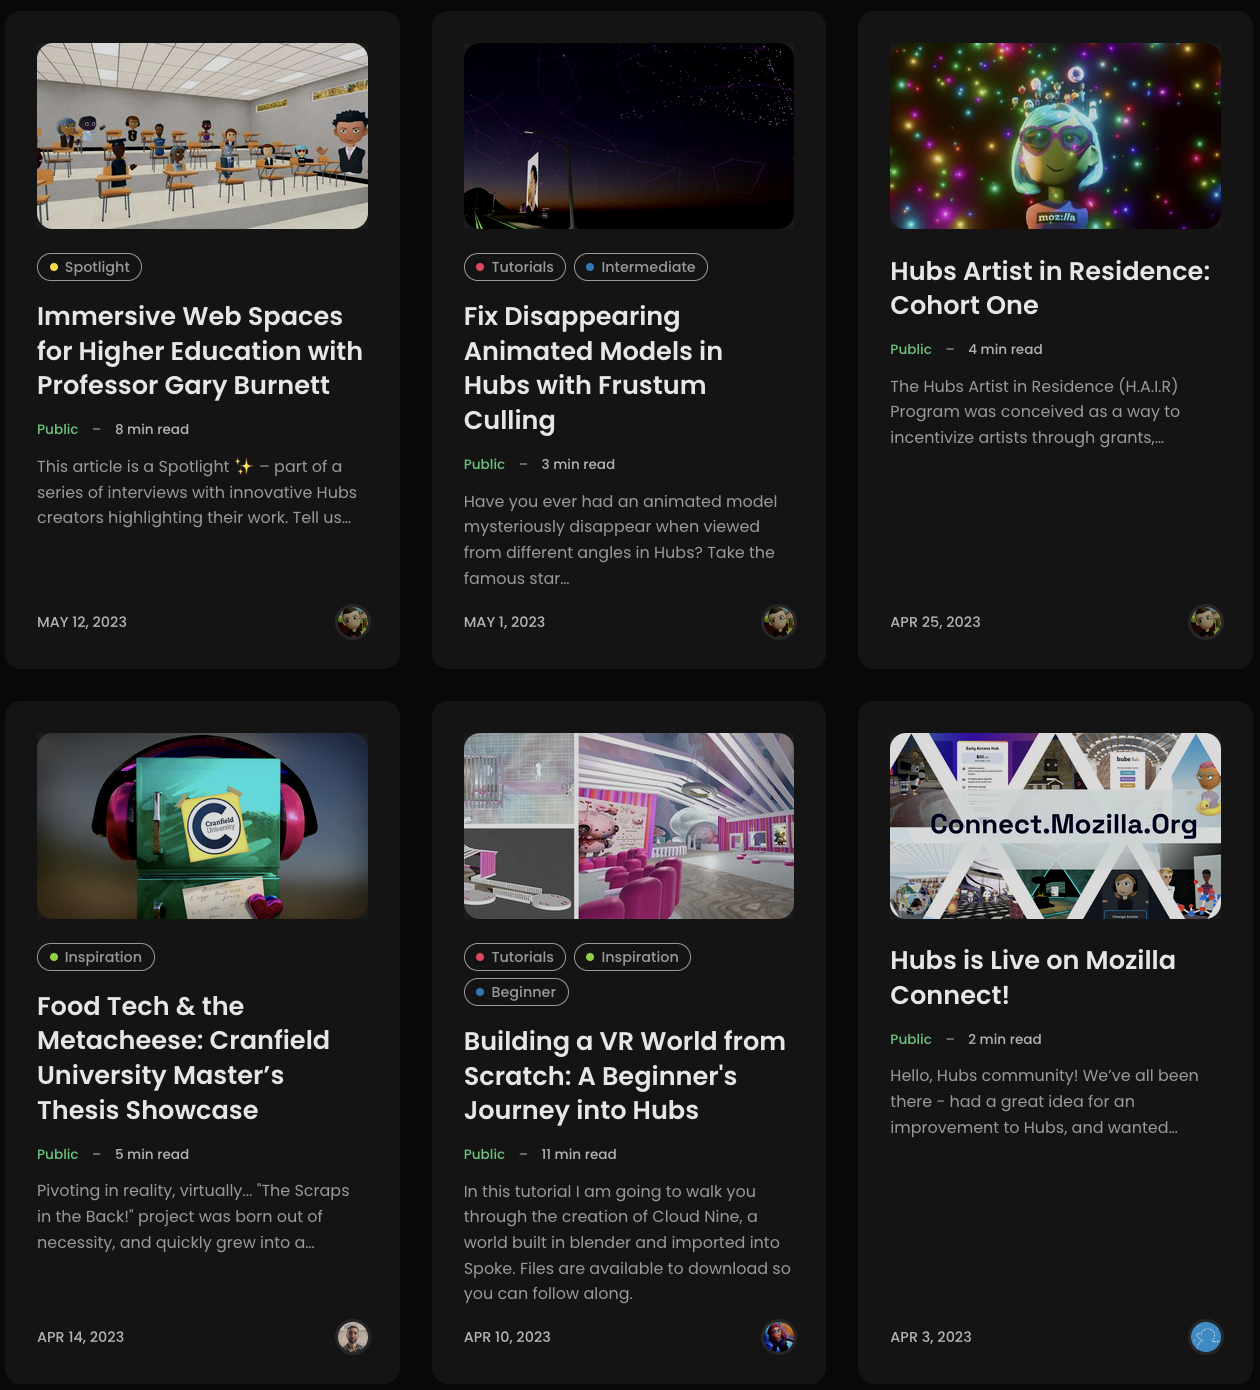Select the Inspiration tag on Food Tech card
The height and width of the screenshot is (1390, 1260).
95,957
